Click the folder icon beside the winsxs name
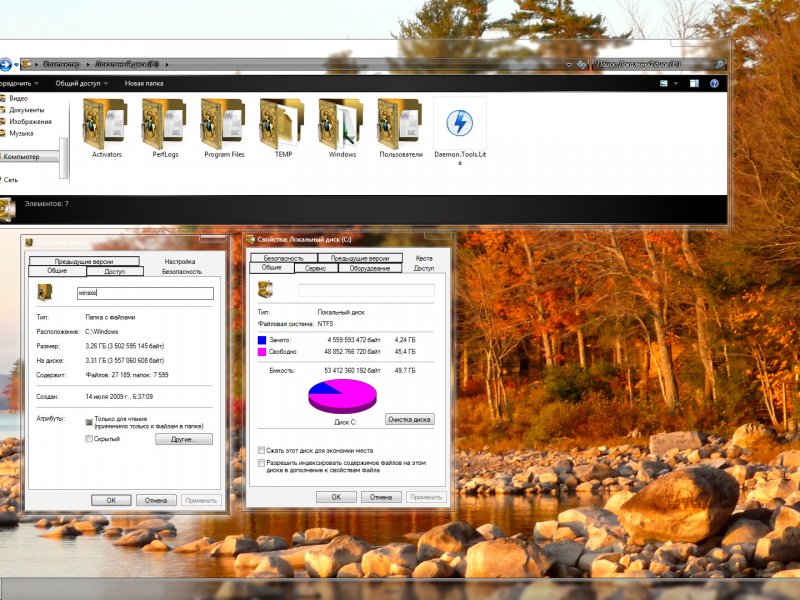This screenshot has height=600, width=800. point(45,292)
